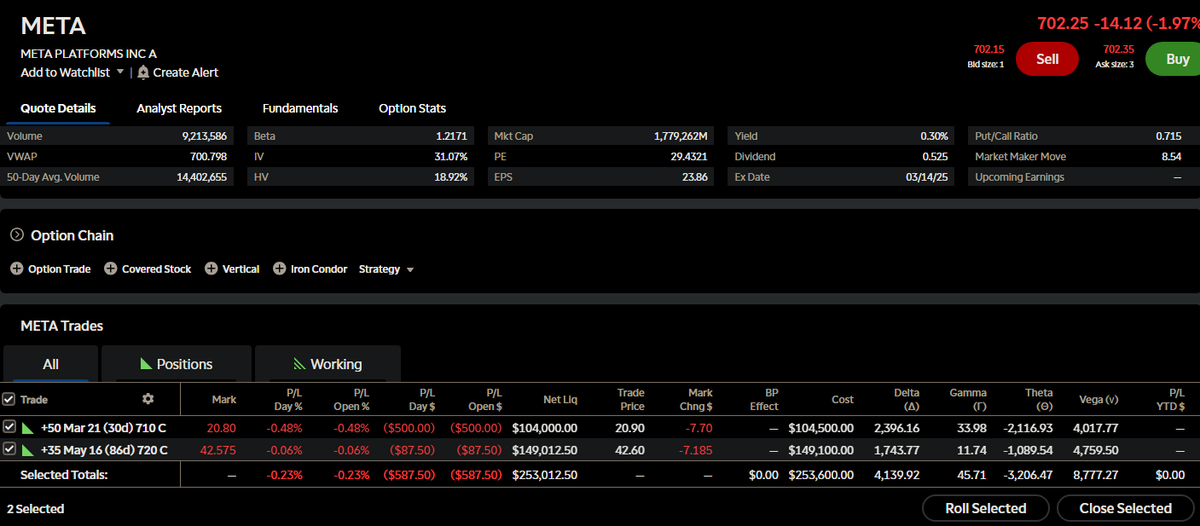Open the Add to Watchlist dropdown arrow
Viewport: 1200px width, 526px height.
120,72
